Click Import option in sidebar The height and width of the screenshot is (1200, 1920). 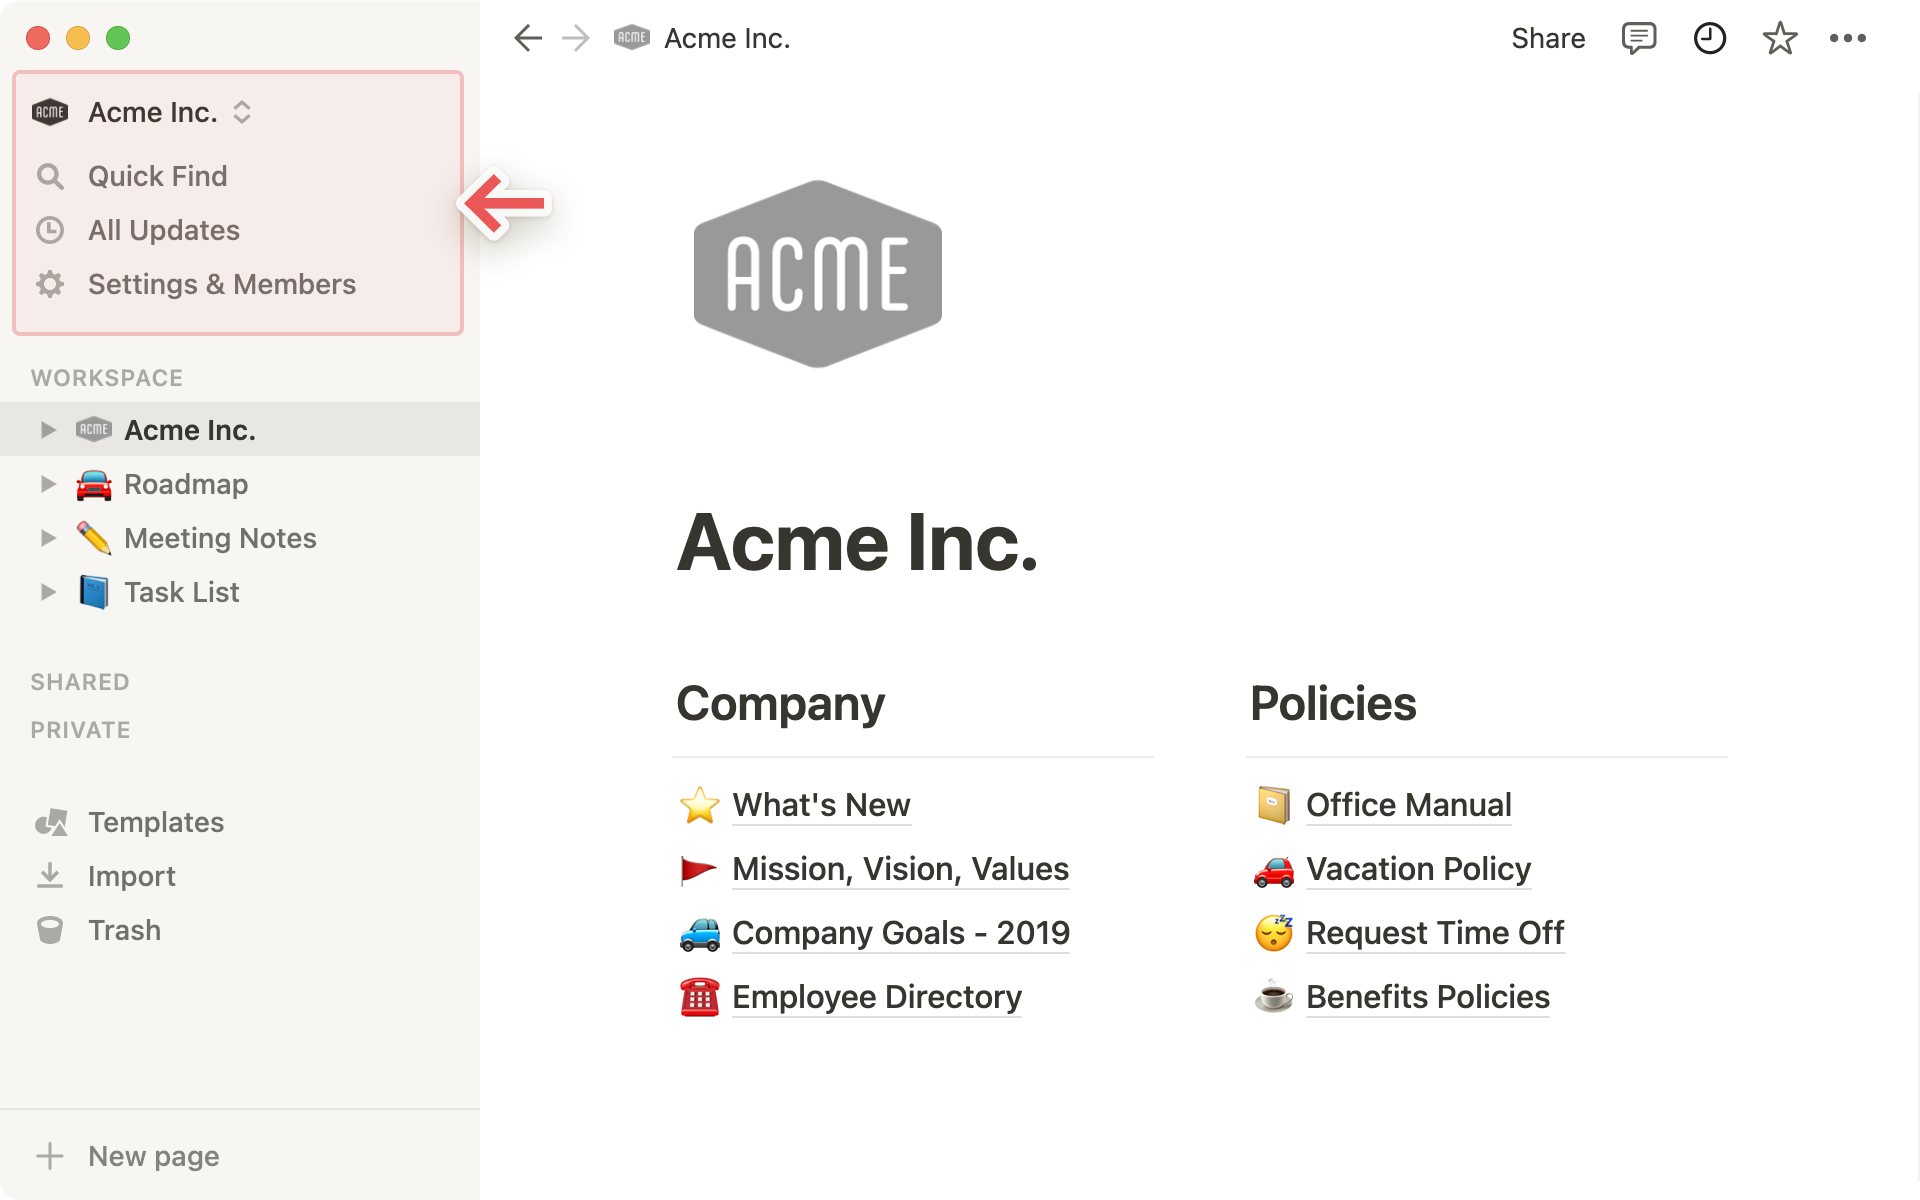pos(131,875)
